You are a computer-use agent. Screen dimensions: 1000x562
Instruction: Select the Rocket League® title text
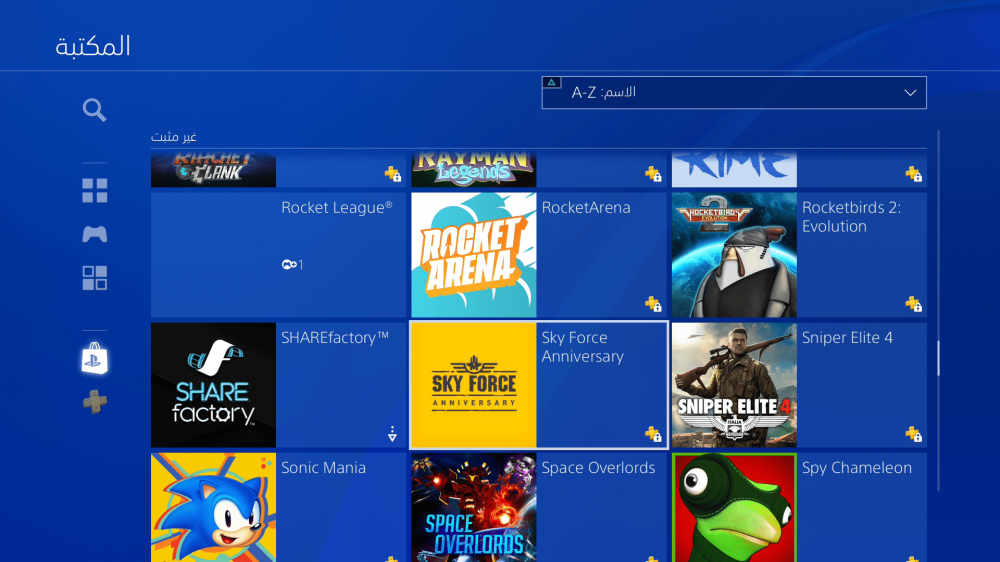pyautogui.click(x=337, y=207)
